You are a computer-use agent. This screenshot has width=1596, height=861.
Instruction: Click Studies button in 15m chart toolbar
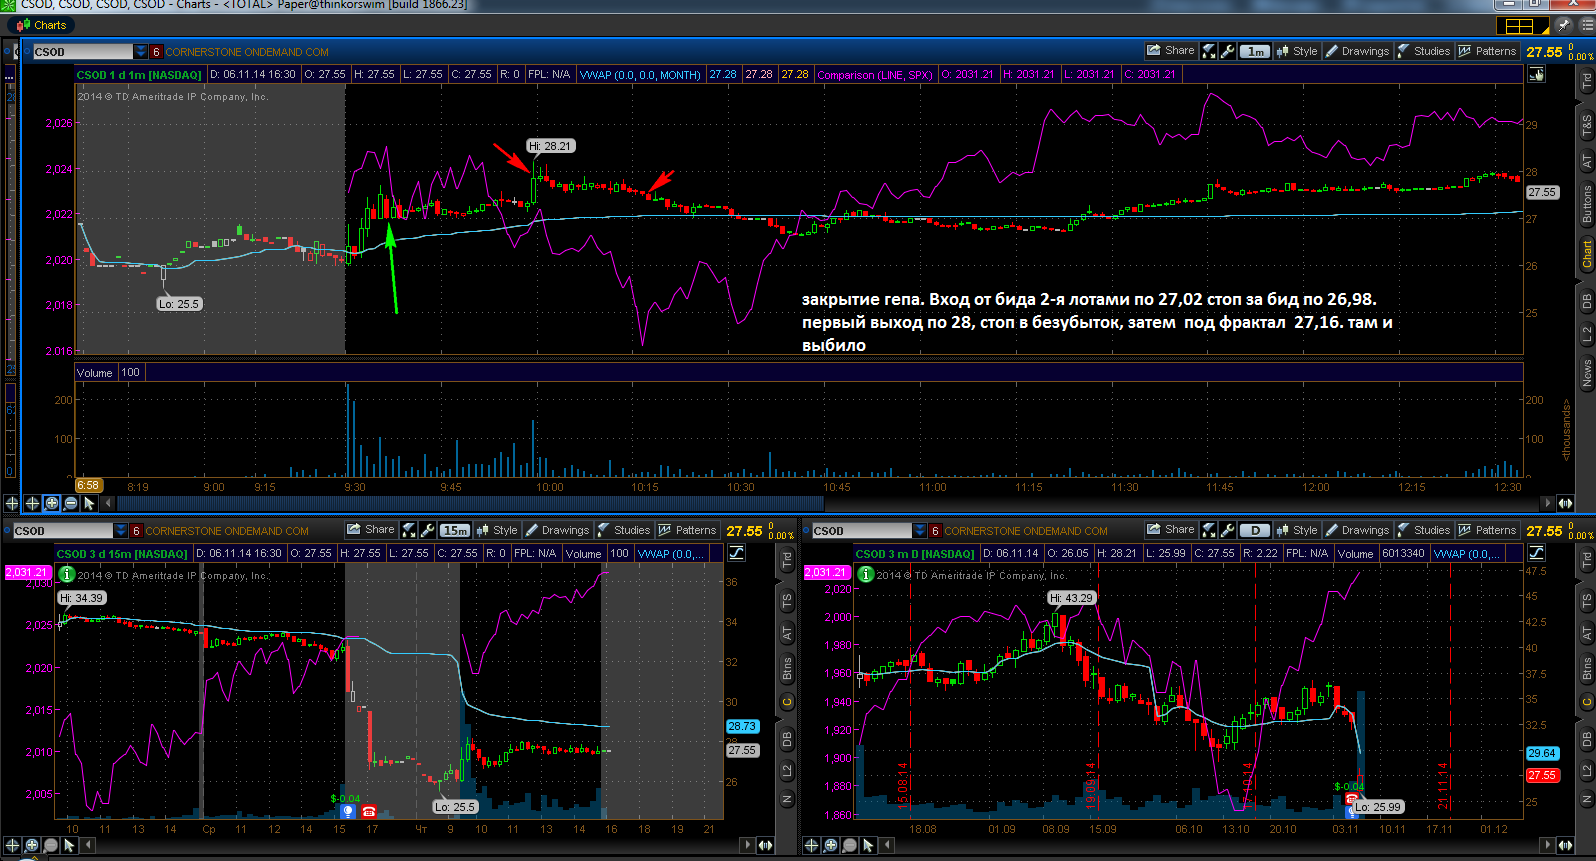tap(624, 530)
